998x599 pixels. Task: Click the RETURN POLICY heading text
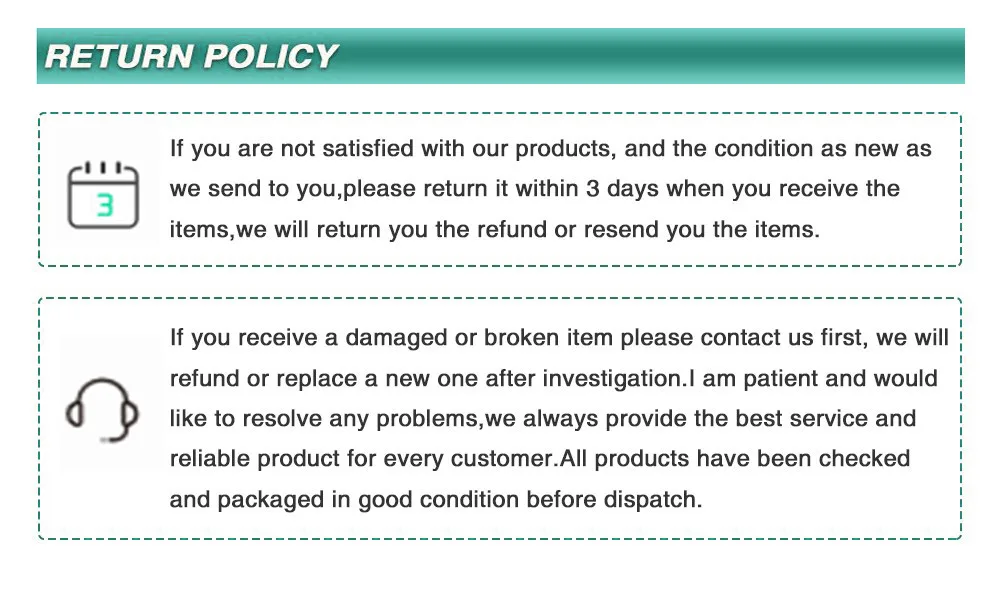[191, 56]
